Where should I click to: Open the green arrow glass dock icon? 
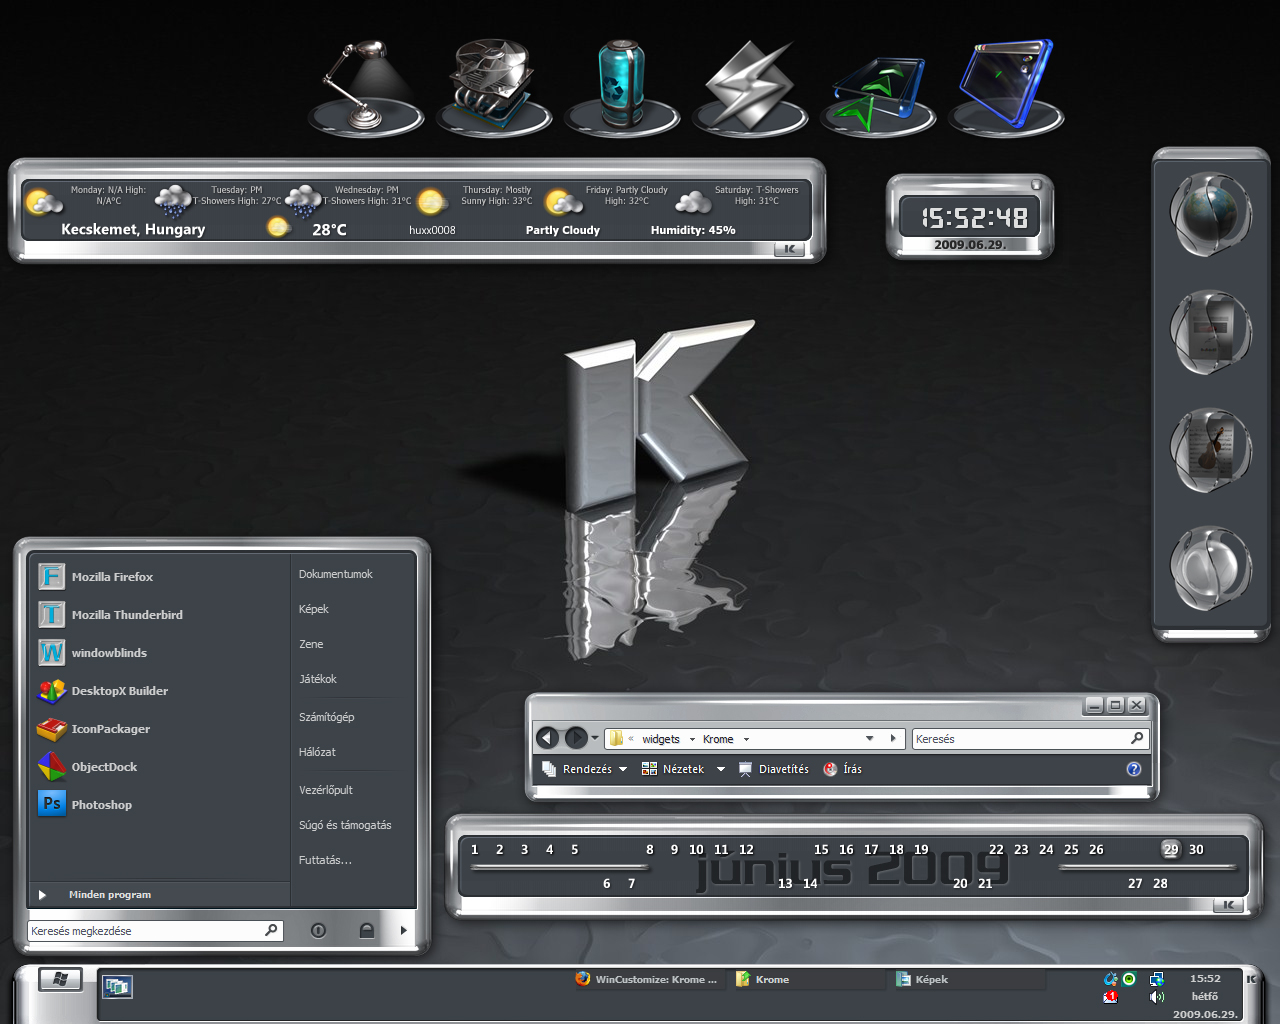pyautogui.click(x=878, y=96)
